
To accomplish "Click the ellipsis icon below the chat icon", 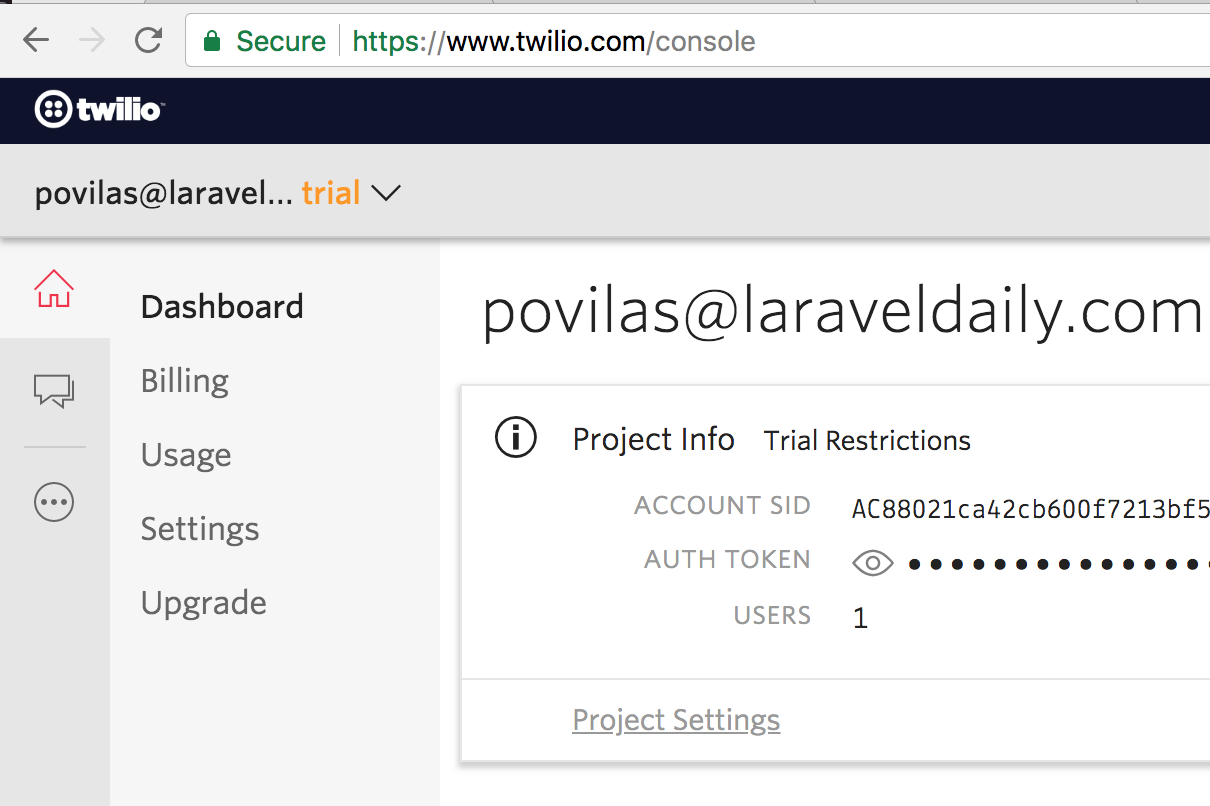I will pyautogui.click(x=54, y=502).
